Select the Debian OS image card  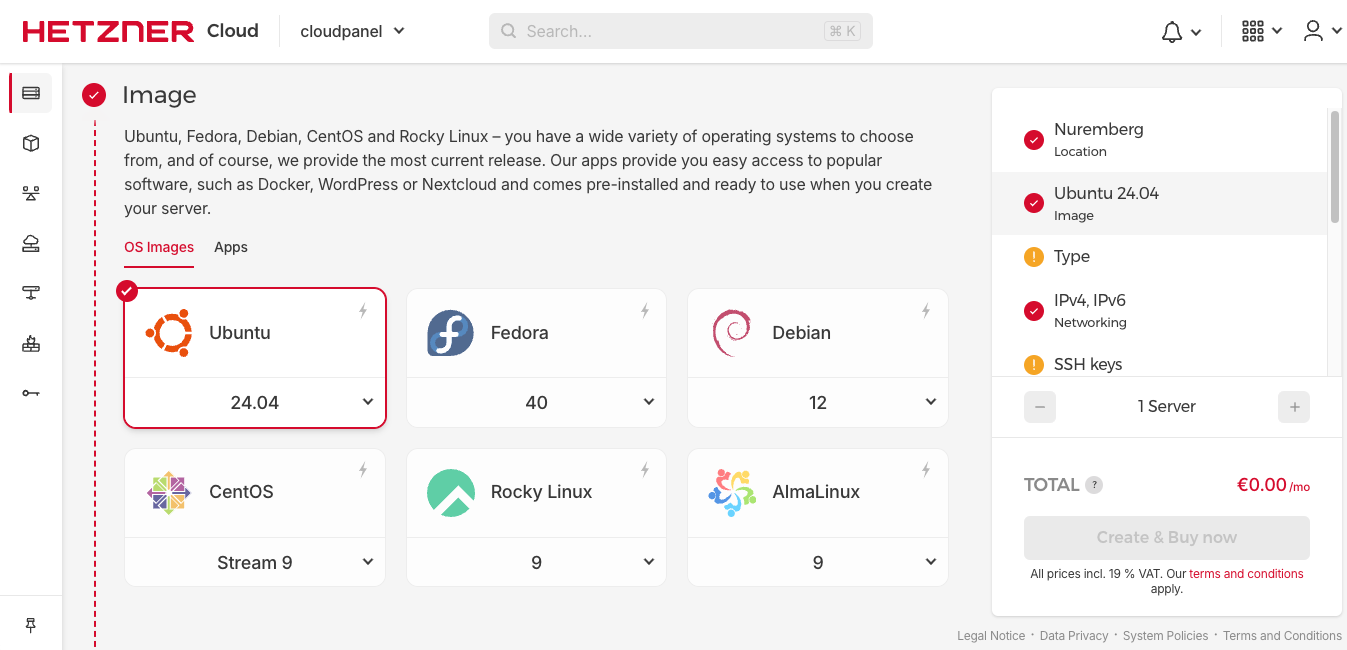pos(817,333)
